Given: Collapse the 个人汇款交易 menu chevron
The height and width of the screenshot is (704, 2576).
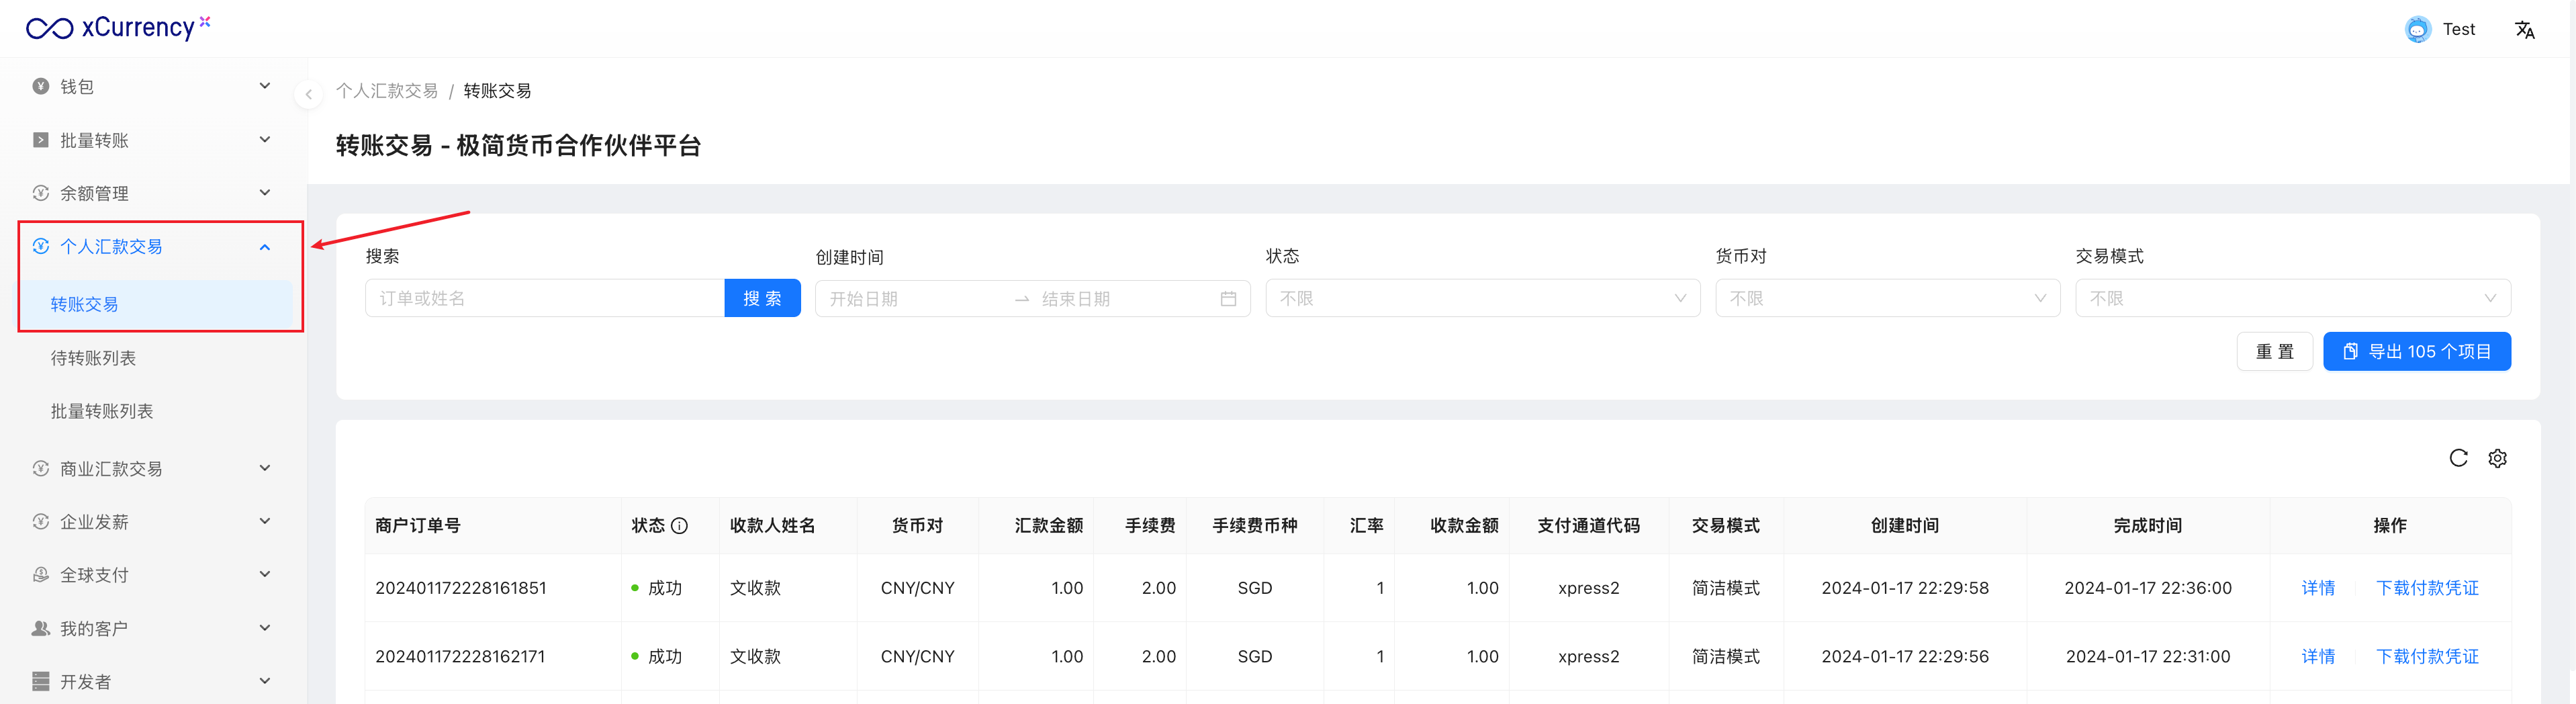Looking at the screenshot, I should [x=265, y=247].
